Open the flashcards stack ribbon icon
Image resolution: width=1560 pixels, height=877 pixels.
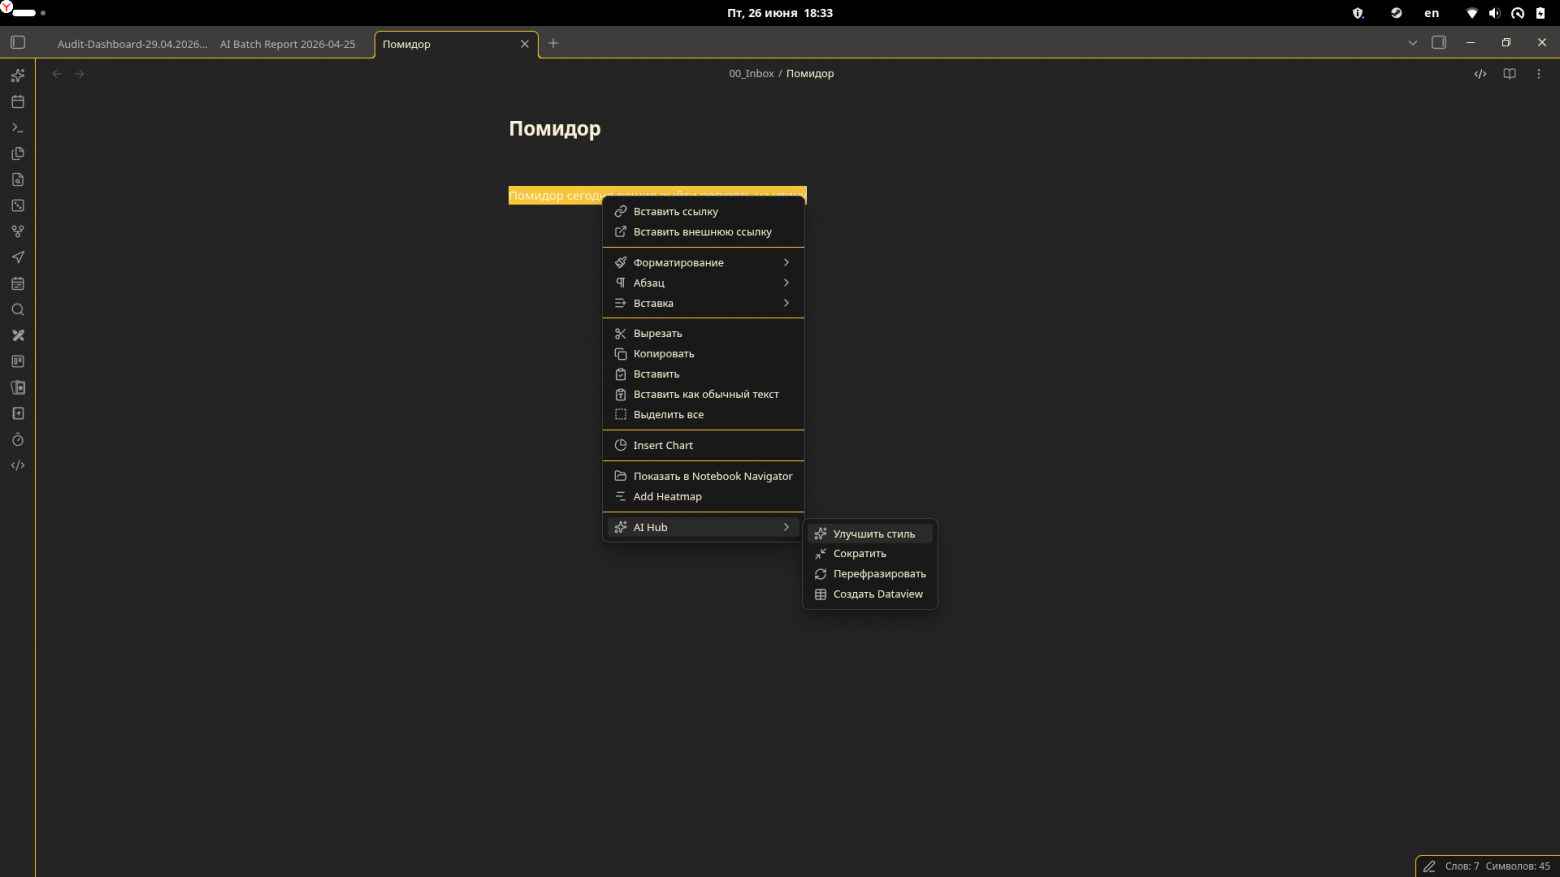click(17, 388)
